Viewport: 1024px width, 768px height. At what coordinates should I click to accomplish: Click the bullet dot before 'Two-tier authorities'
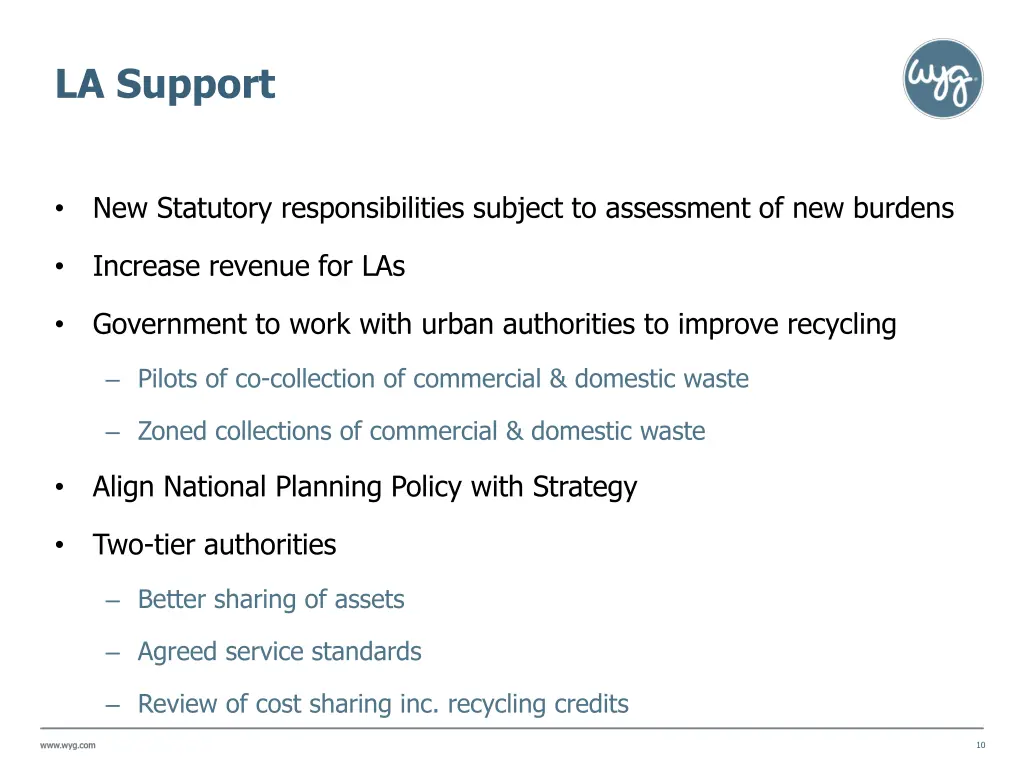pos(60,546)
